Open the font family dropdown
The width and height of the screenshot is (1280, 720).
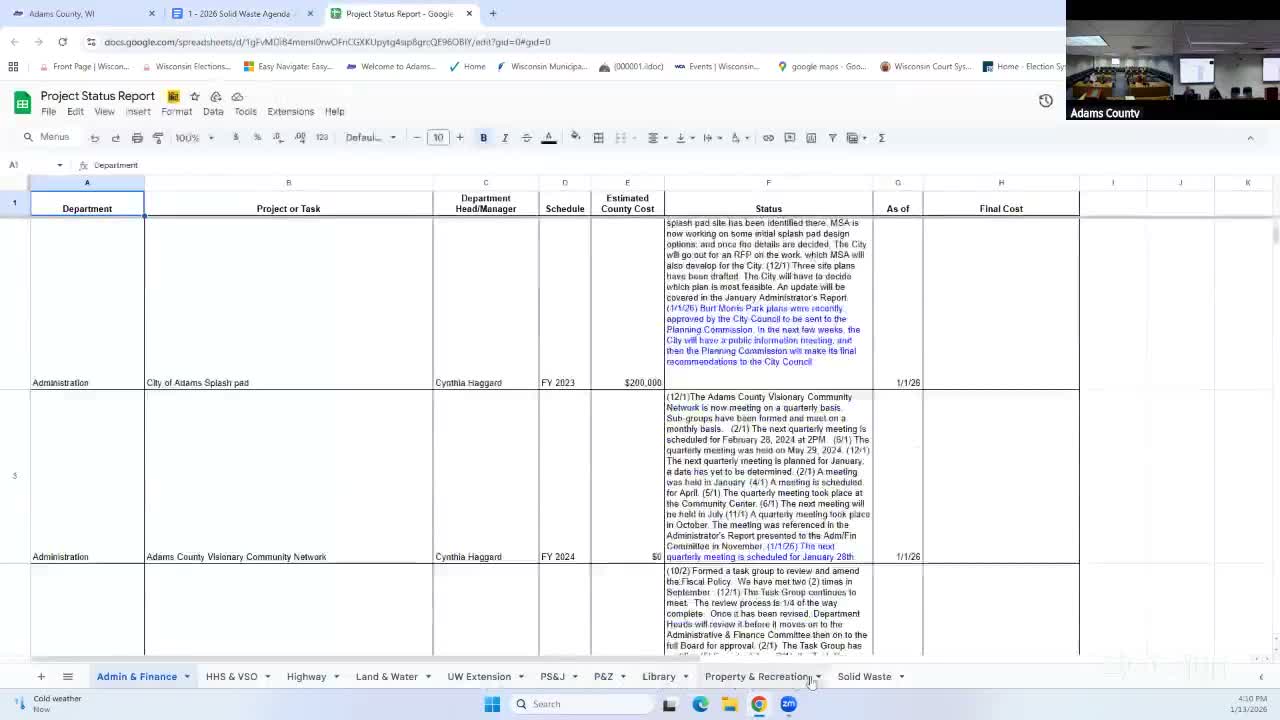(x=371, y=138)
